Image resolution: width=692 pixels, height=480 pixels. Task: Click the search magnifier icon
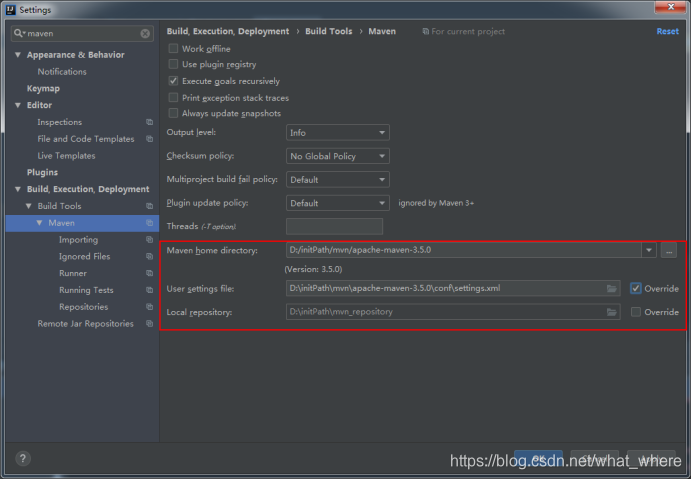click(x=18, y=33)
